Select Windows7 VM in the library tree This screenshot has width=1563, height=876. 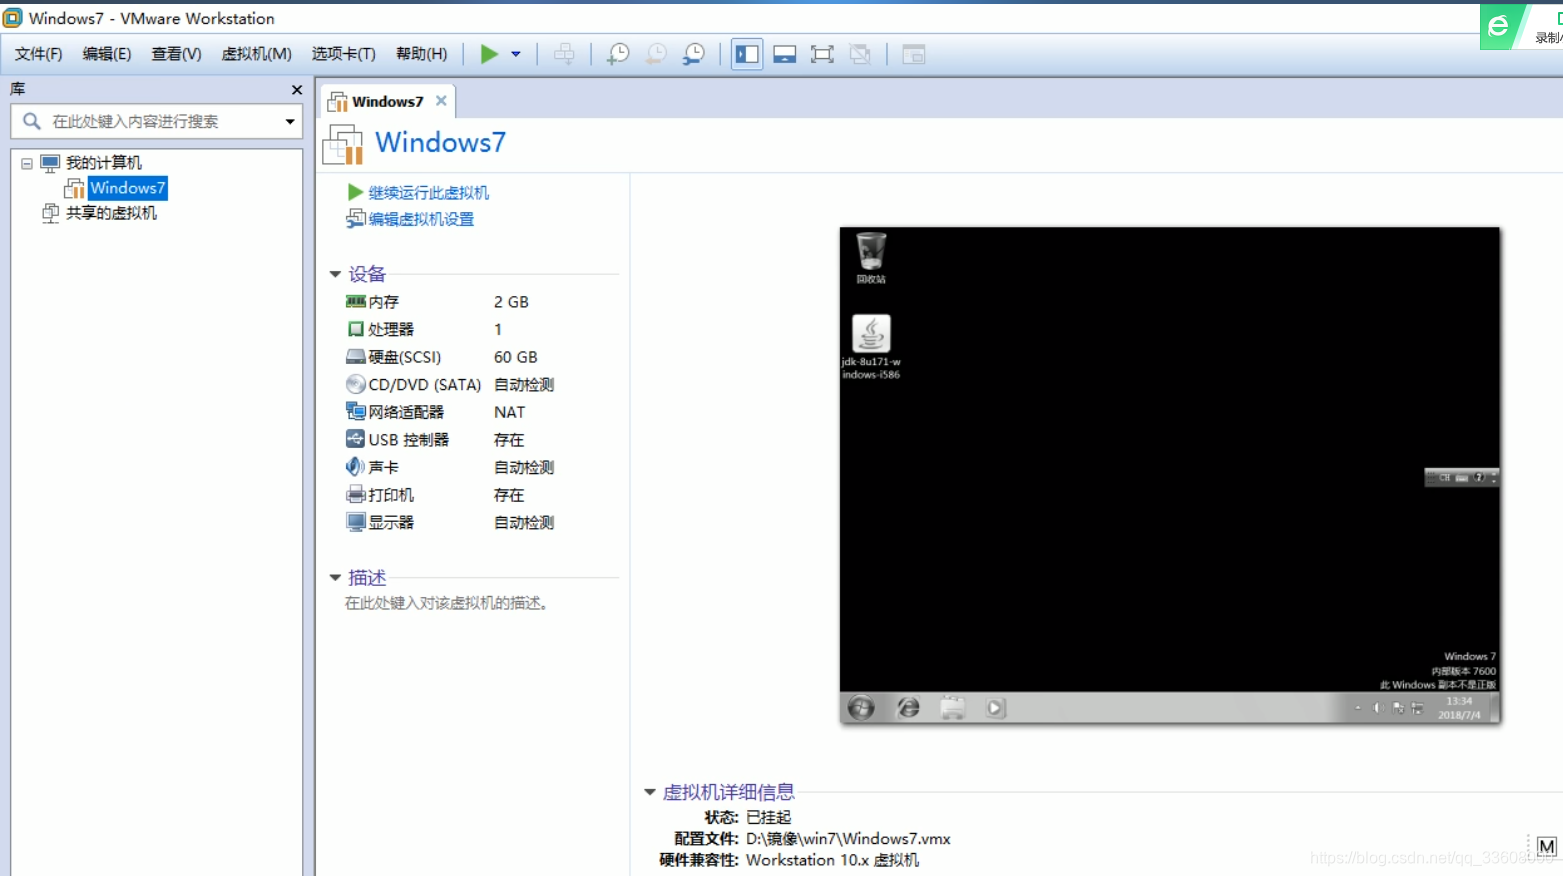pyautogui.click(x=127, y=188)
